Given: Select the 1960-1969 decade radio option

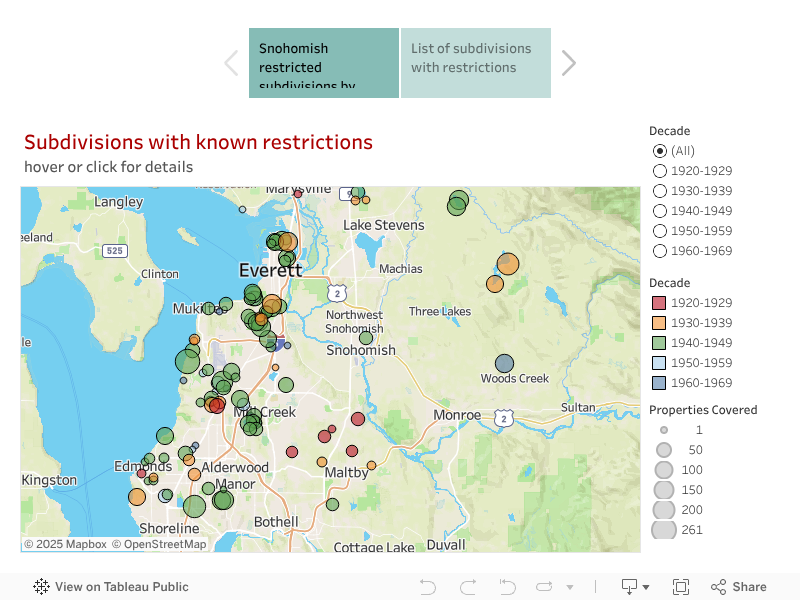Looking at the screenshot, I should pos(660,251).
